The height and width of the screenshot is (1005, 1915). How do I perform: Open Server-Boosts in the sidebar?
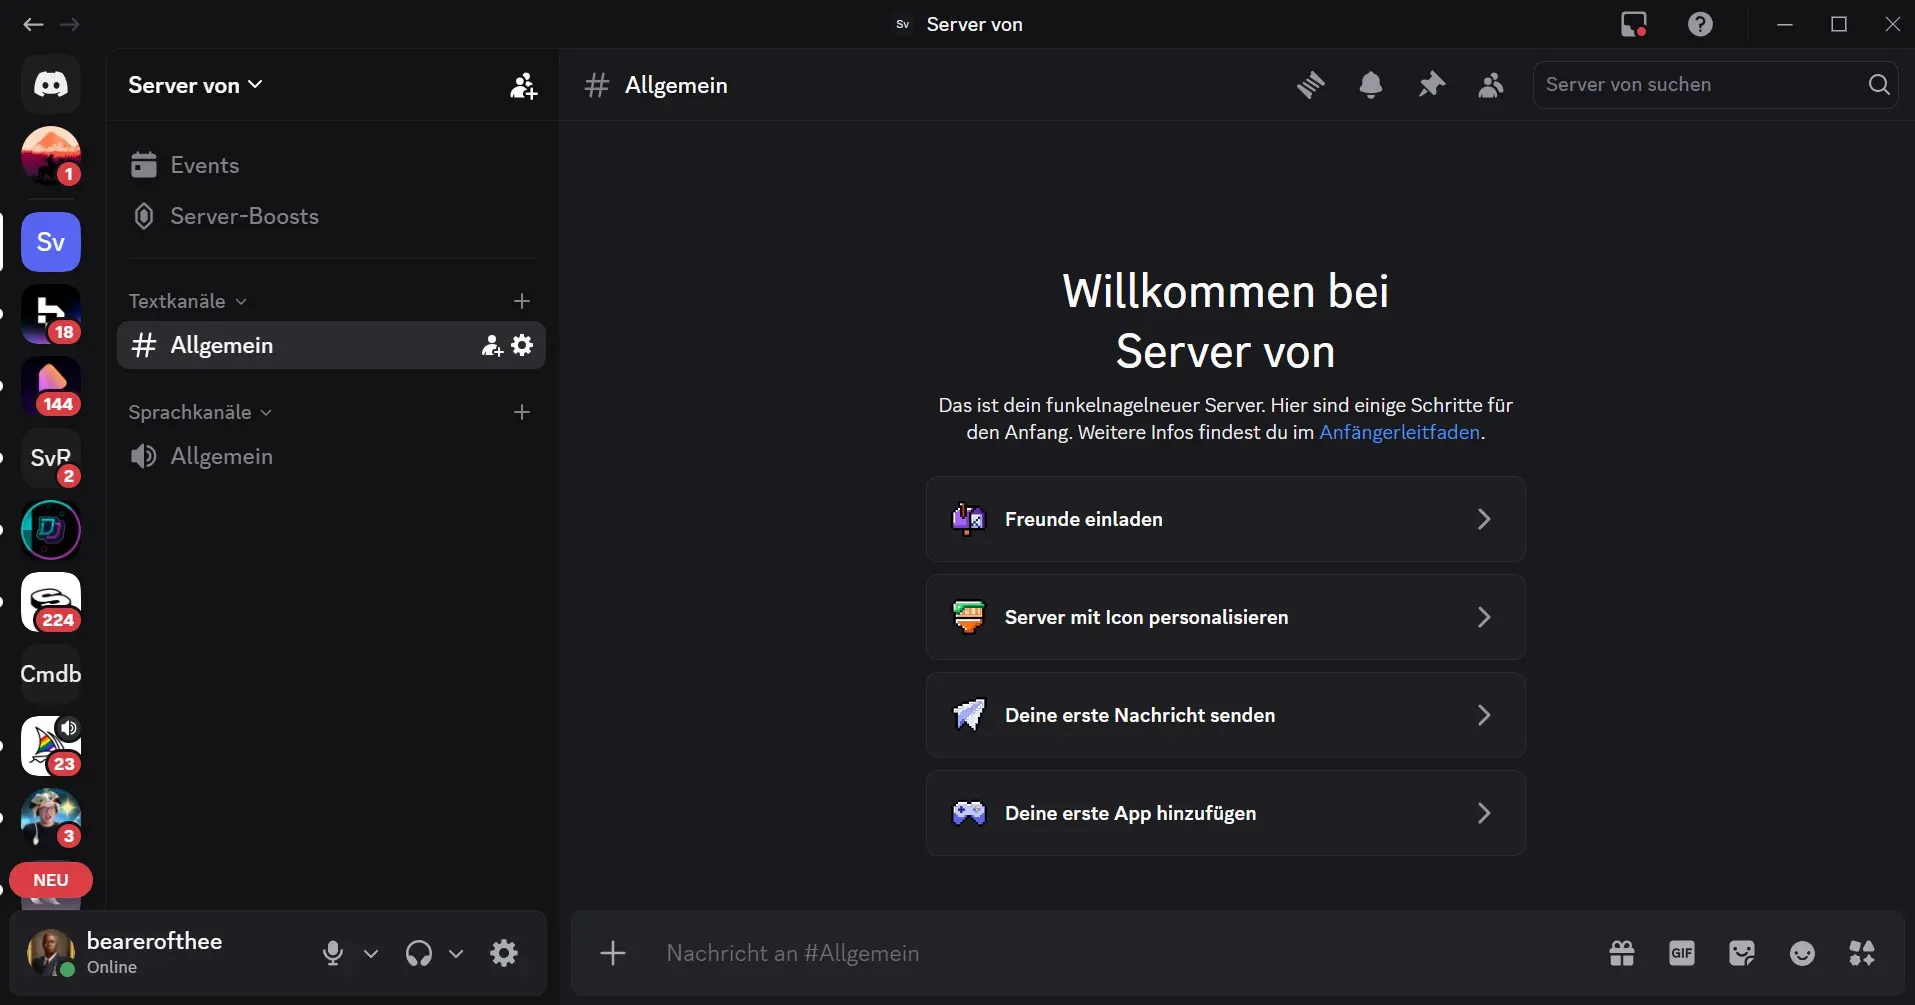pos(244,216)
